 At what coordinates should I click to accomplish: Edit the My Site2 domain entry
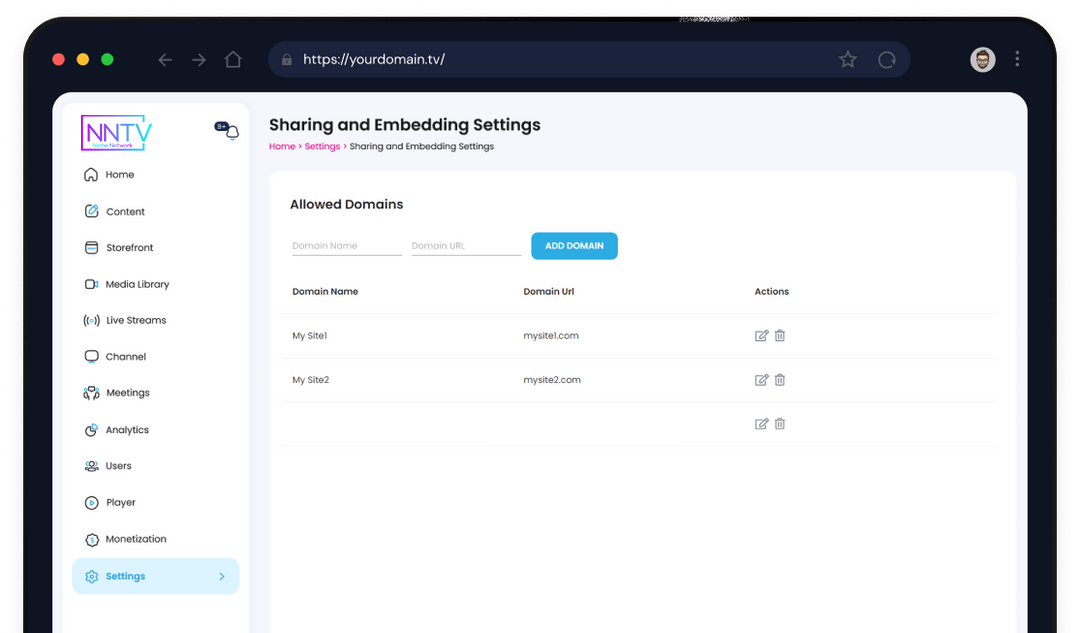(x=761, y=380)
